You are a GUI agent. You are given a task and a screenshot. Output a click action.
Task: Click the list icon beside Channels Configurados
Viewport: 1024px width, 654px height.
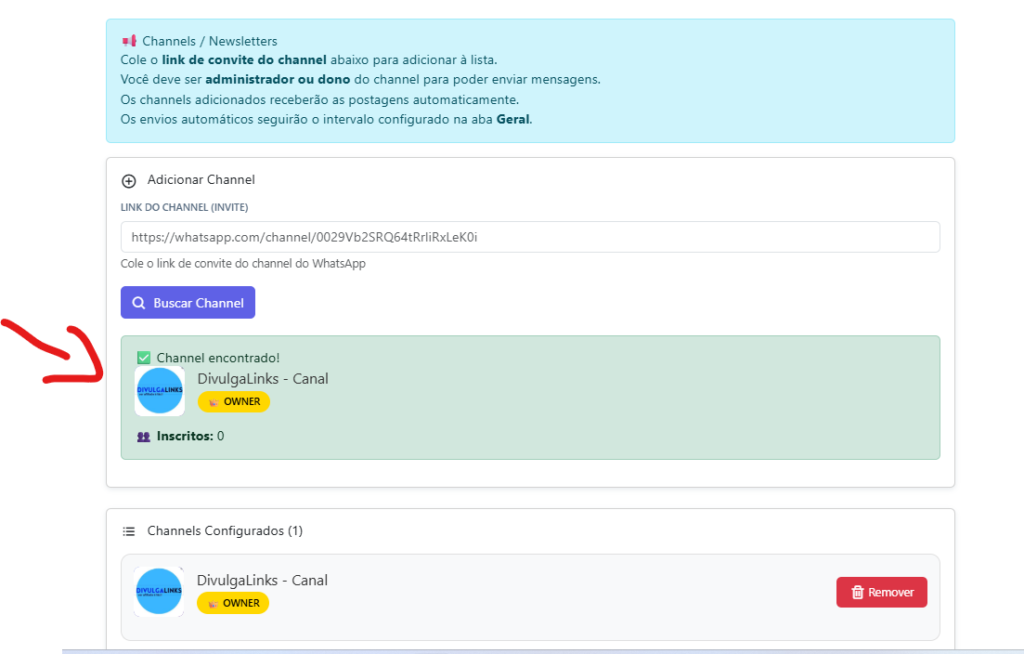[x=128, y=531]
